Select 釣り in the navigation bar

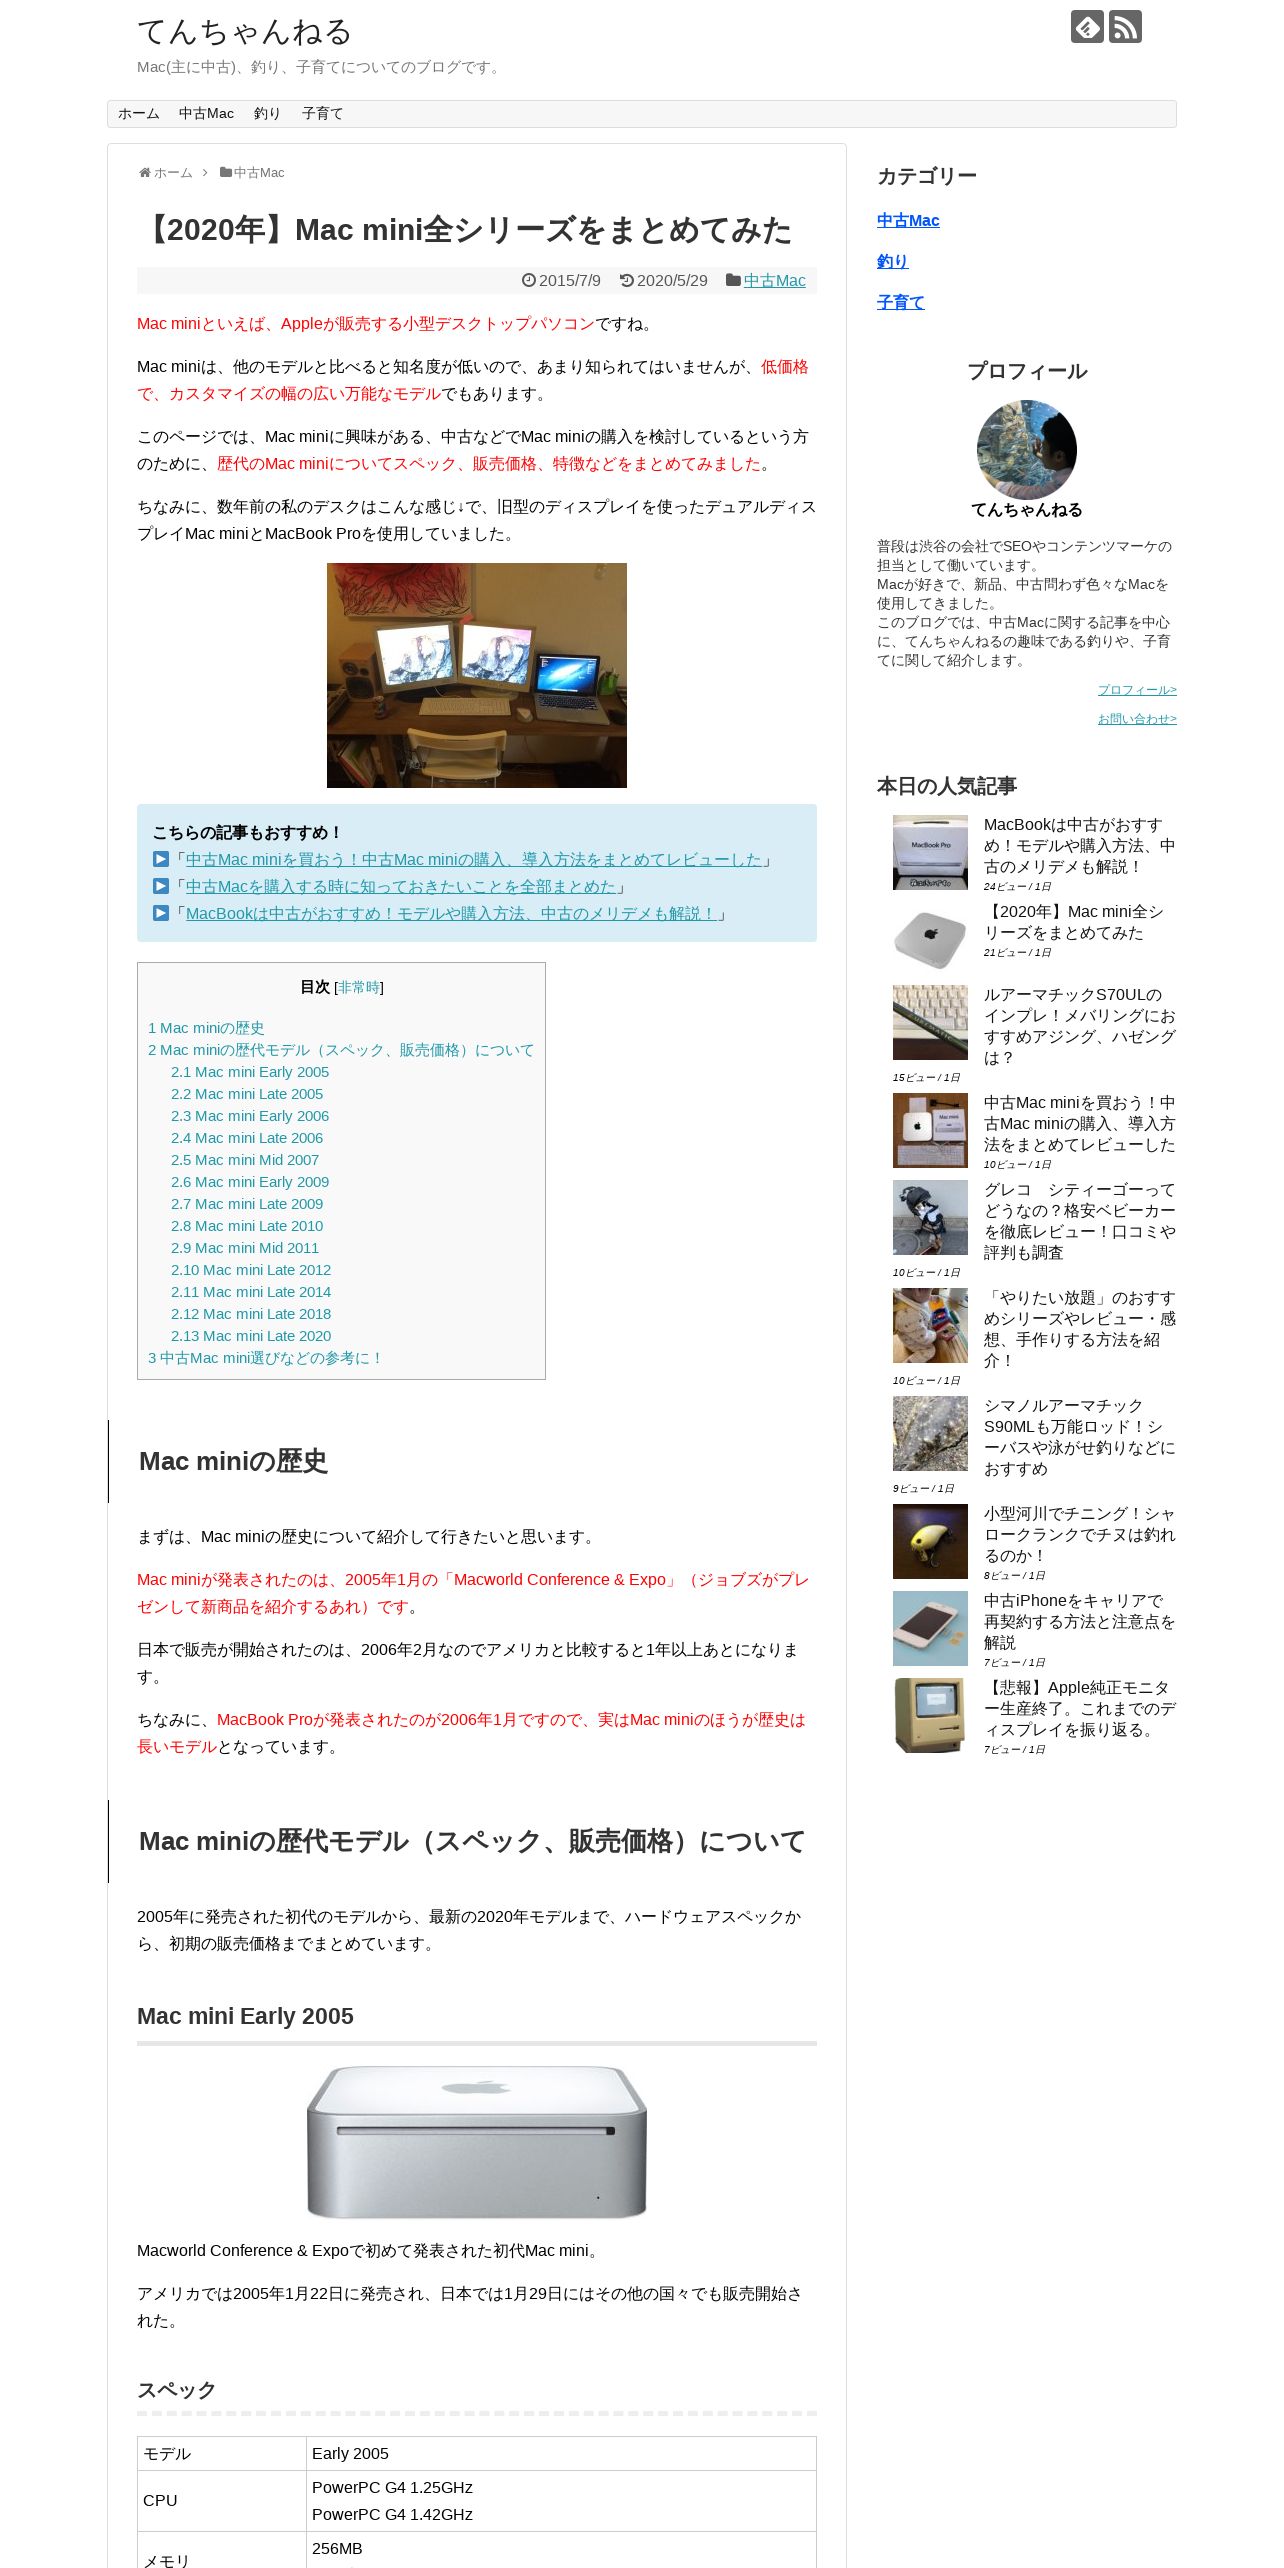tap(267, 114)
